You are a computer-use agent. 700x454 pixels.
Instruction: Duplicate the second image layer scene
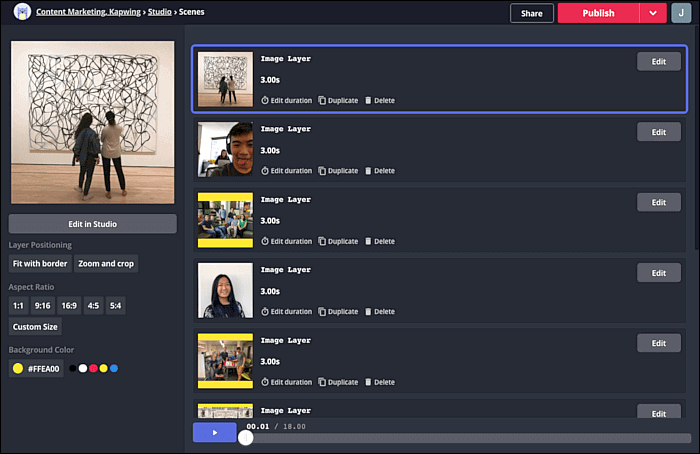(x=338, y=171)
